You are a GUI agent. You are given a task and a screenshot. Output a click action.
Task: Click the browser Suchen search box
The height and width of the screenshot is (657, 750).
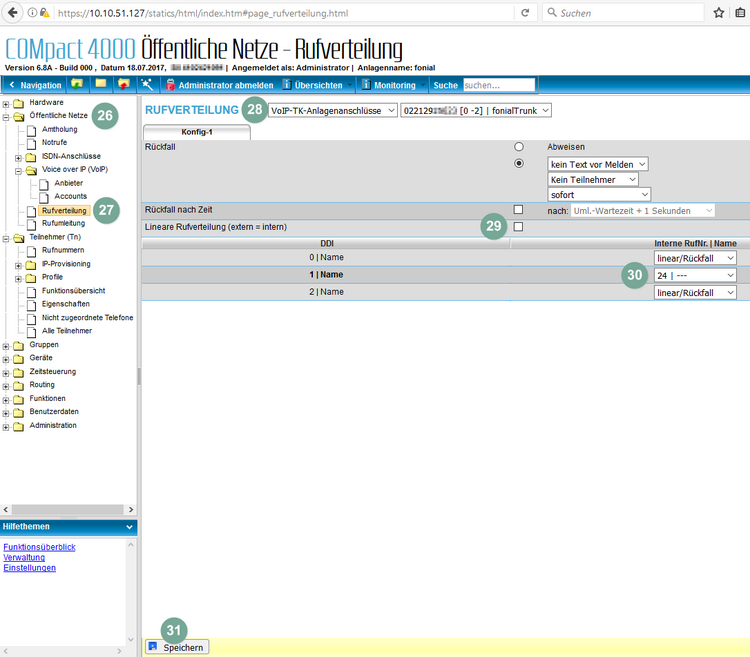pyautogui.click(x=623, y=13)
